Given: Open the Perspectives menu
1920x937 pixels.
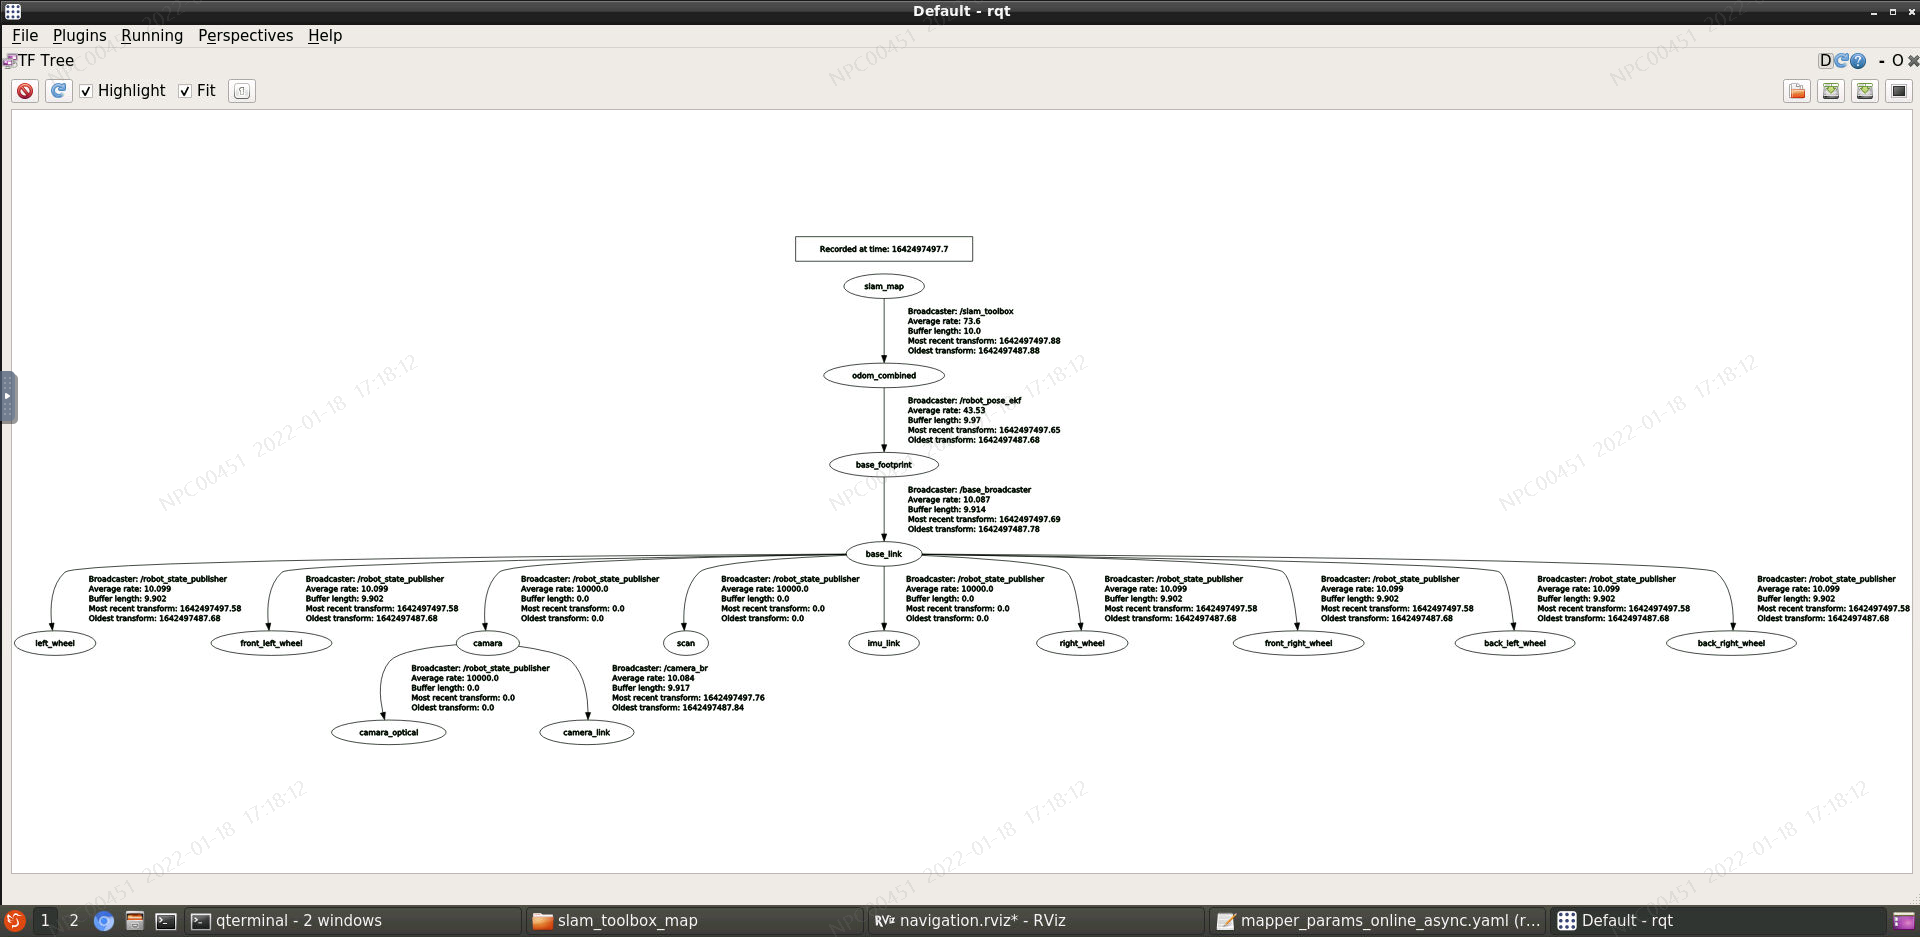Looking at the screenshot, I should point(245,35).
